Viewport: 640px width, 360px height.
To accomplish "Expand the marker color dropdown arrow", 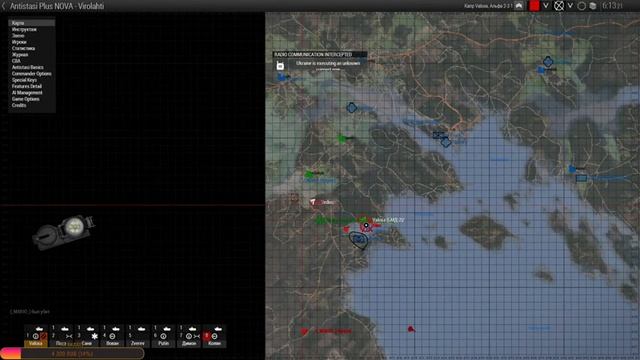I will [546, 6].
